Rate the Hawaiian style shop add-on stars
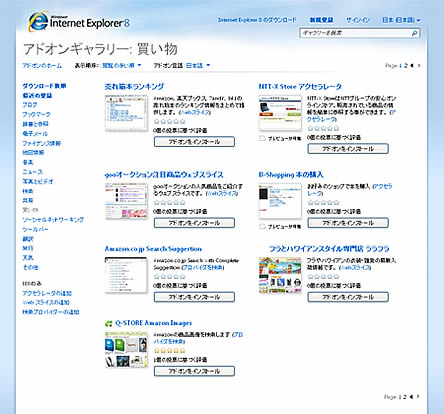444x414 pixels. click(323, 277)
